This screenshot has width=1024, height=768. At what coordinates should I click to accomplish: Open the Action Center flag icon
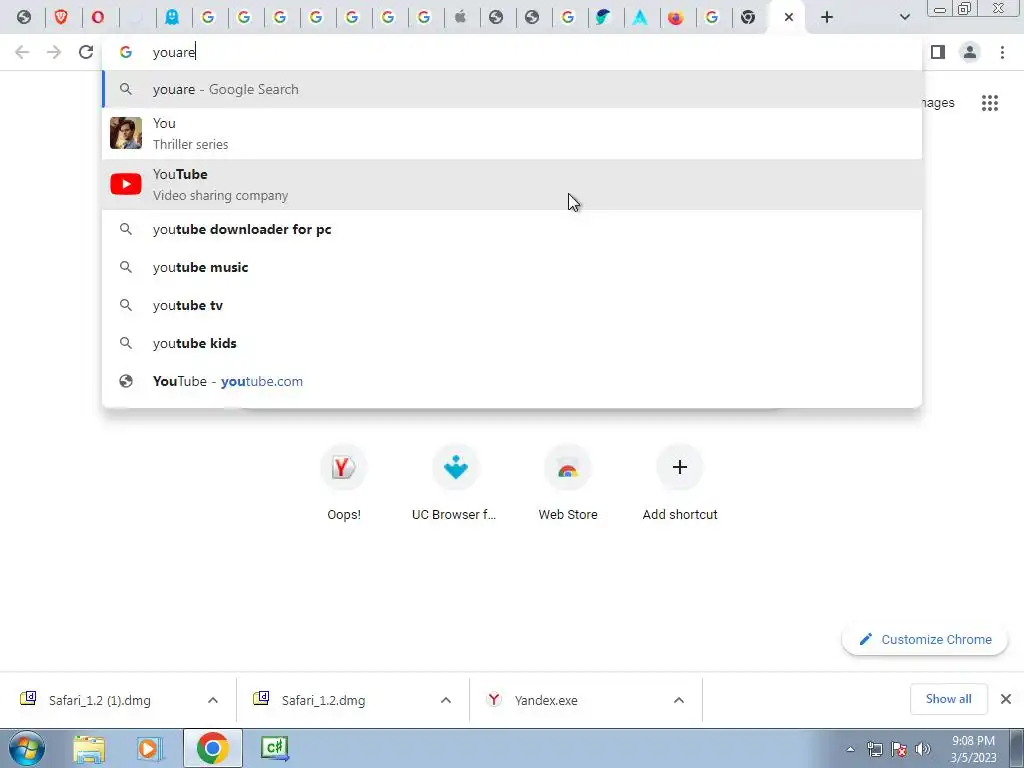coord(899,750)
